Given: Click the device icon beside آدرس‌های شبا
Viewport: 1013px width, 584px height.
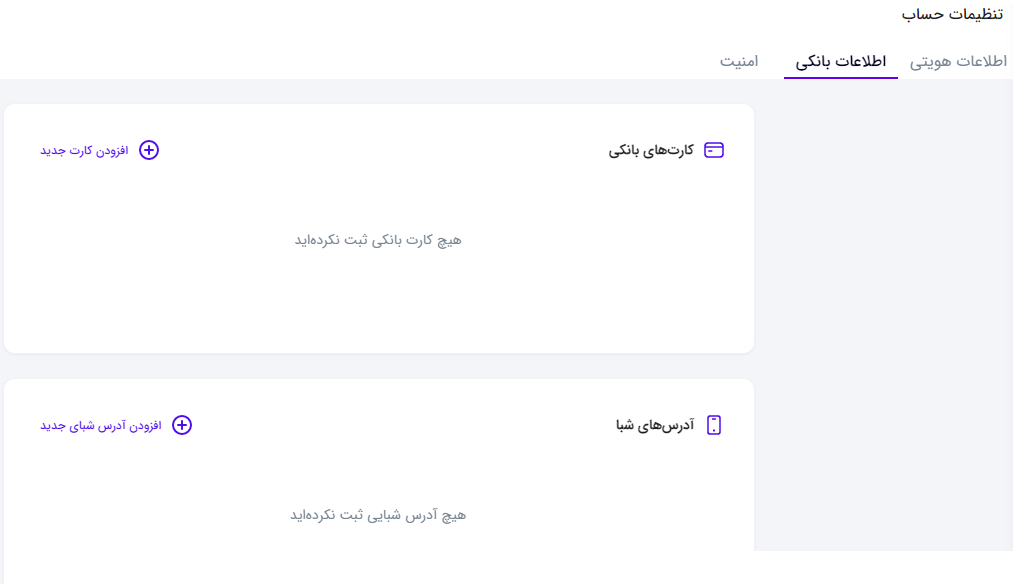Looking at the screenshot, I should coord(713,425).
